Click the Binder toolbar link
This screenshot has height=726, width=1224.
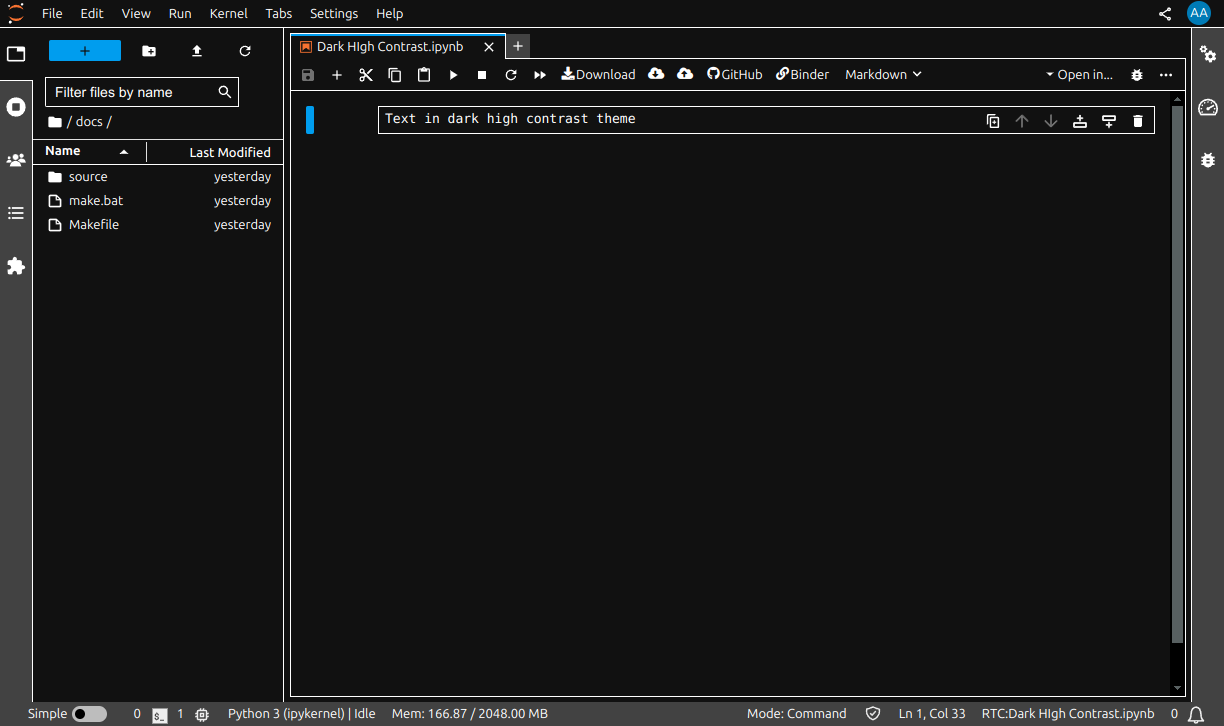tap(803, 74)
